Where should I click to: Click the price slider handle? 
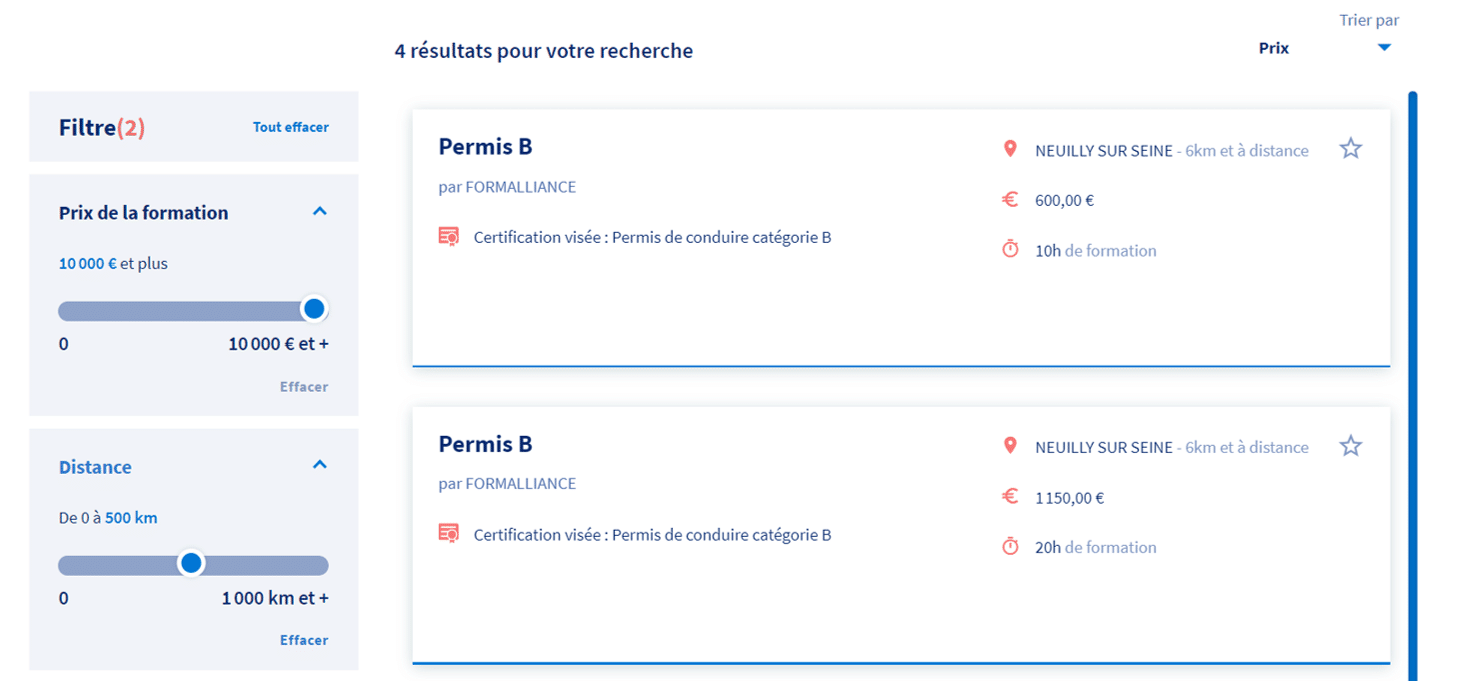click(x=314, y=309)
